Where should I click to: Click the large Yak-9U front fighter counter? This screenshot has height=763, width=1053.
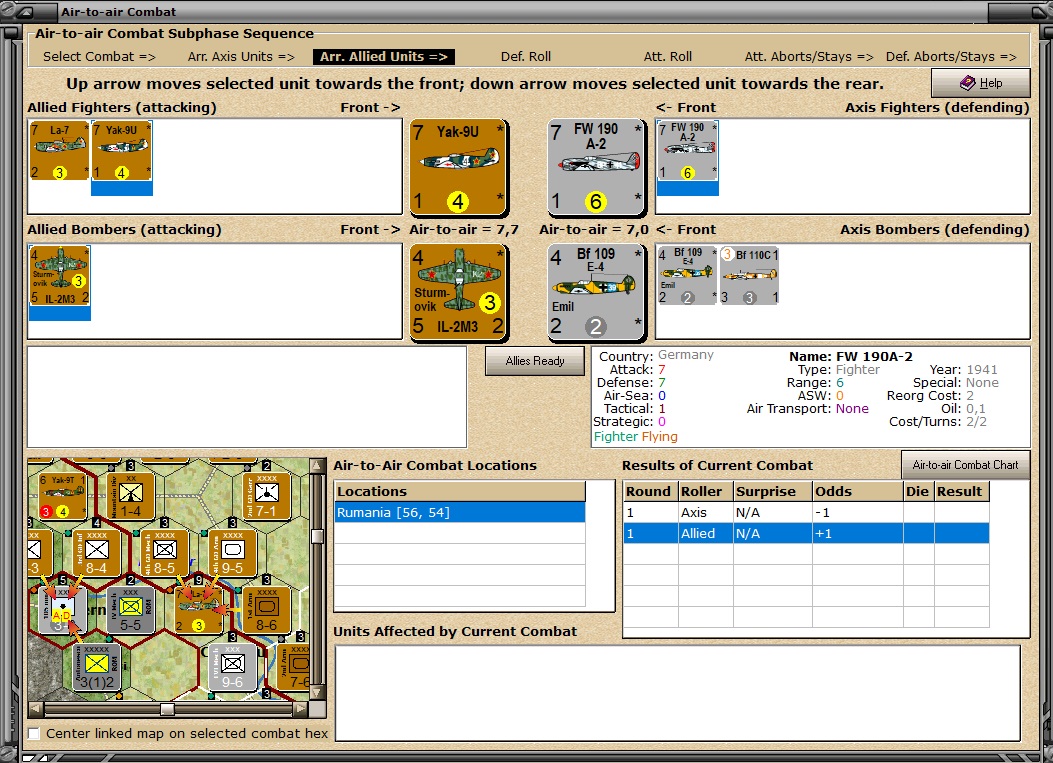[x=458, y=167]
